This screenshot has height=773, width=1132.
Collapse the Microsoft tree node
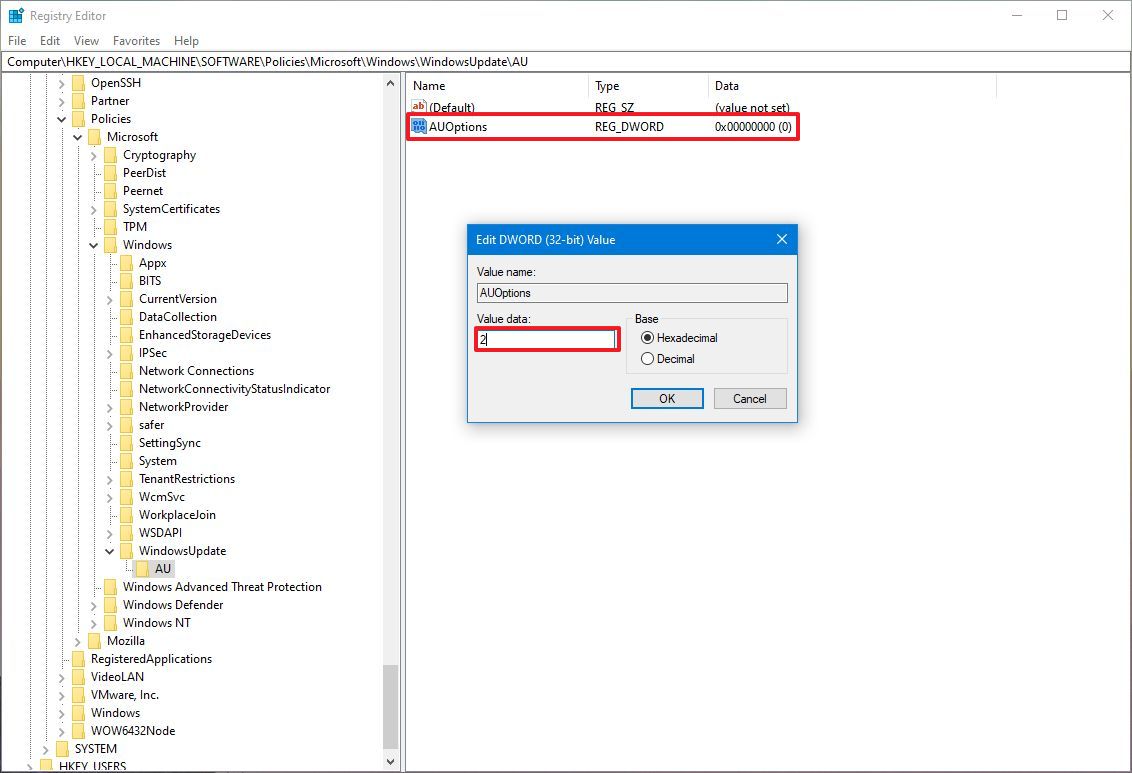click(77, 137)
